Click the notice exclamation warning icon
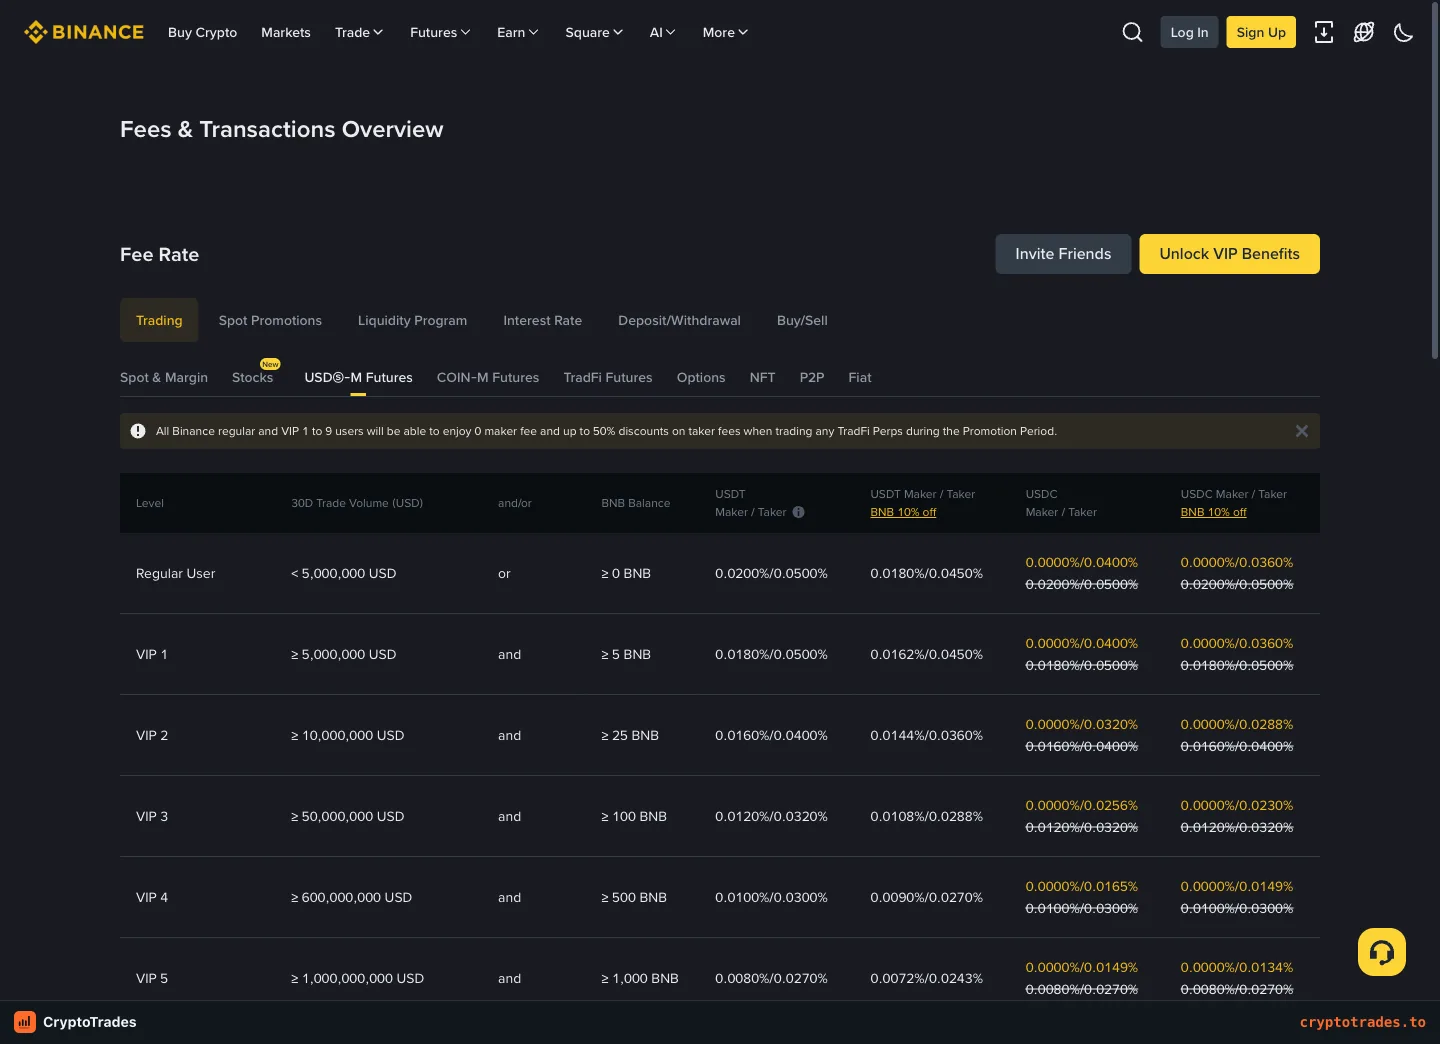The width and height of the screenshot is (1440, 1044). (138, 431)
